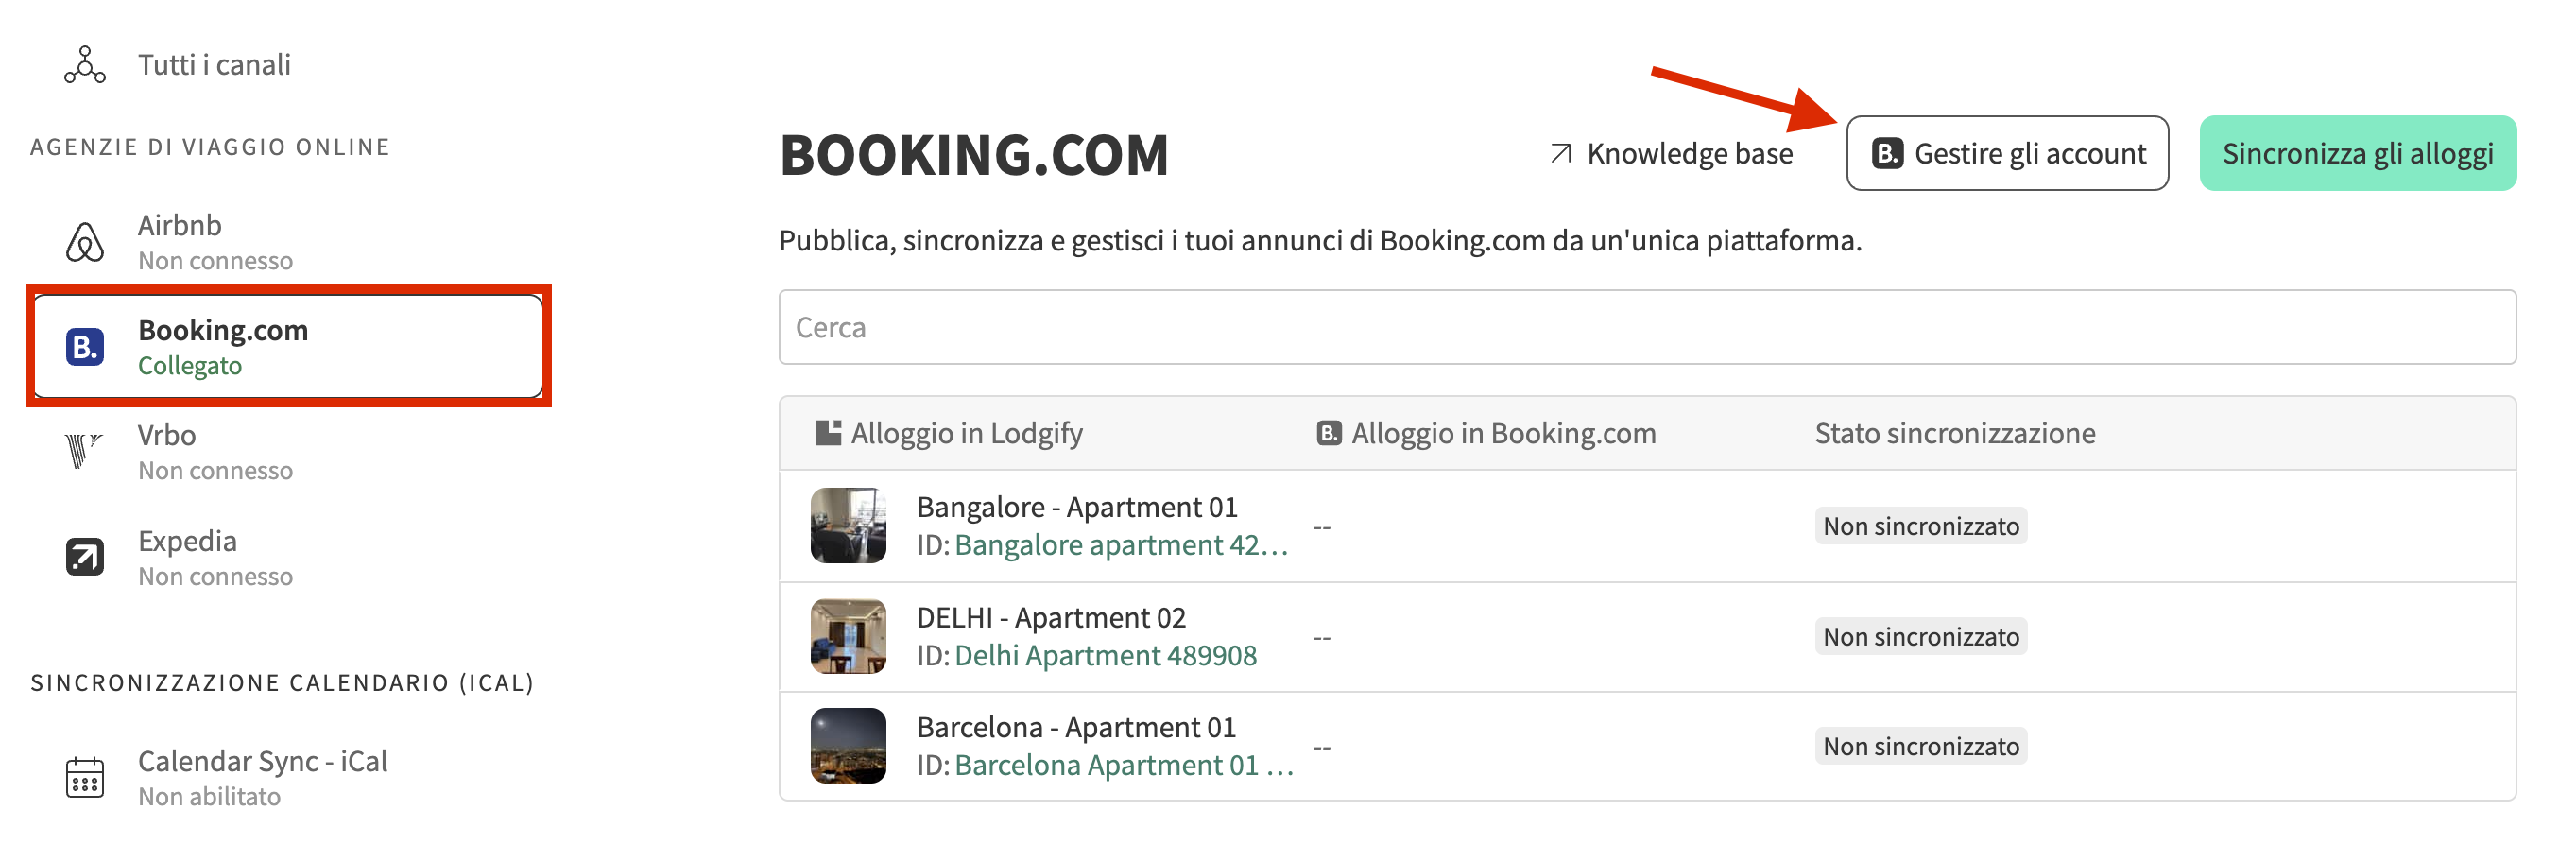Open the Knowledge base link
Image resolution: width=2576 pixels, height=862 pixels.
coord(1689,154)
